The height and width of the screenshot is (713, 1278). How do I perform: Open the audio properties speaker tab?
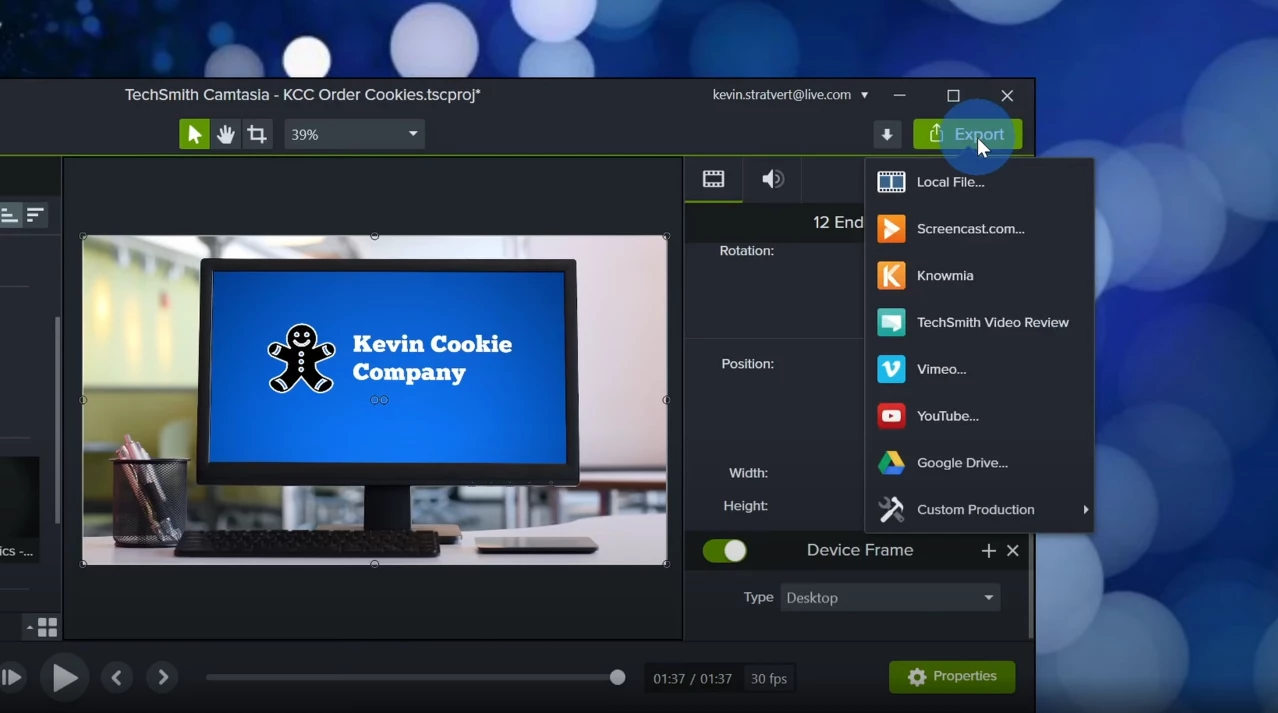point(771,179)
